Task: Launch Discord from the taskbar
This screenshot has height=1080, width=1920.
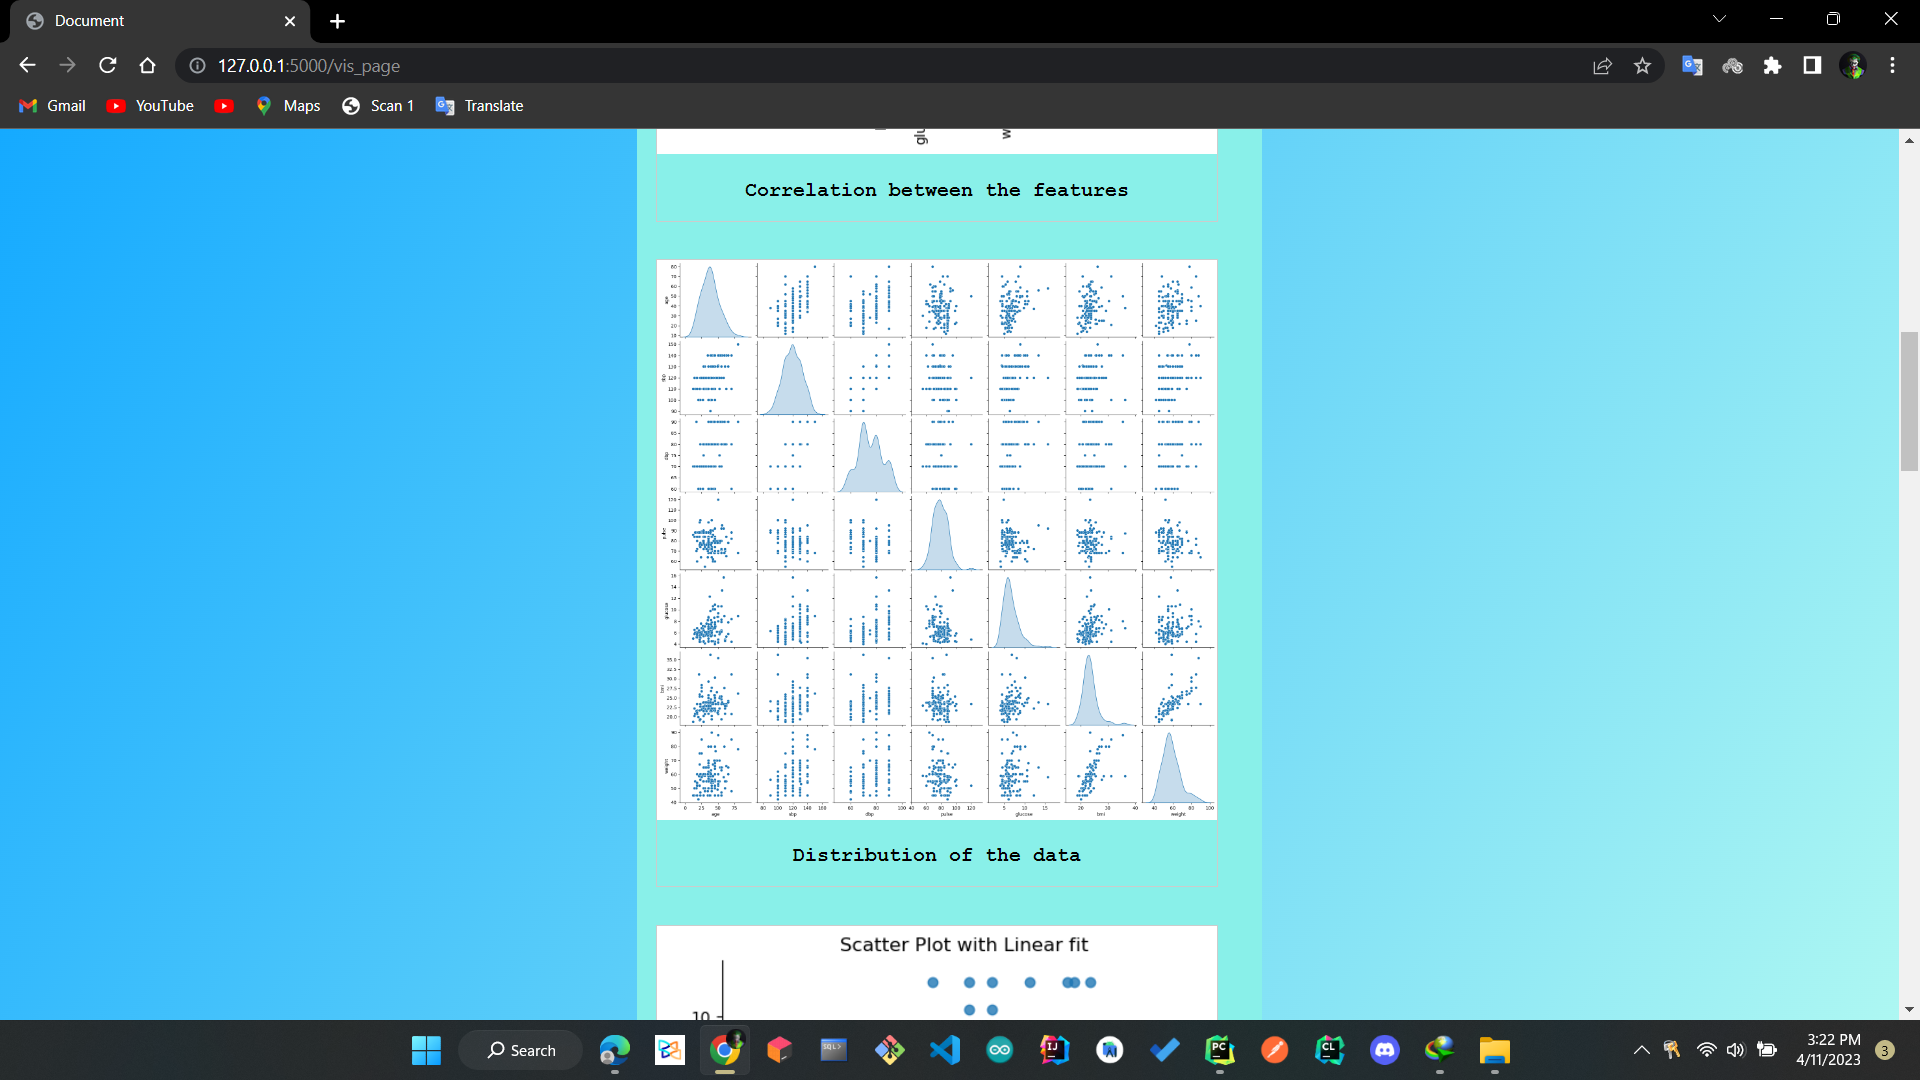Action: click(1385, 1050)
